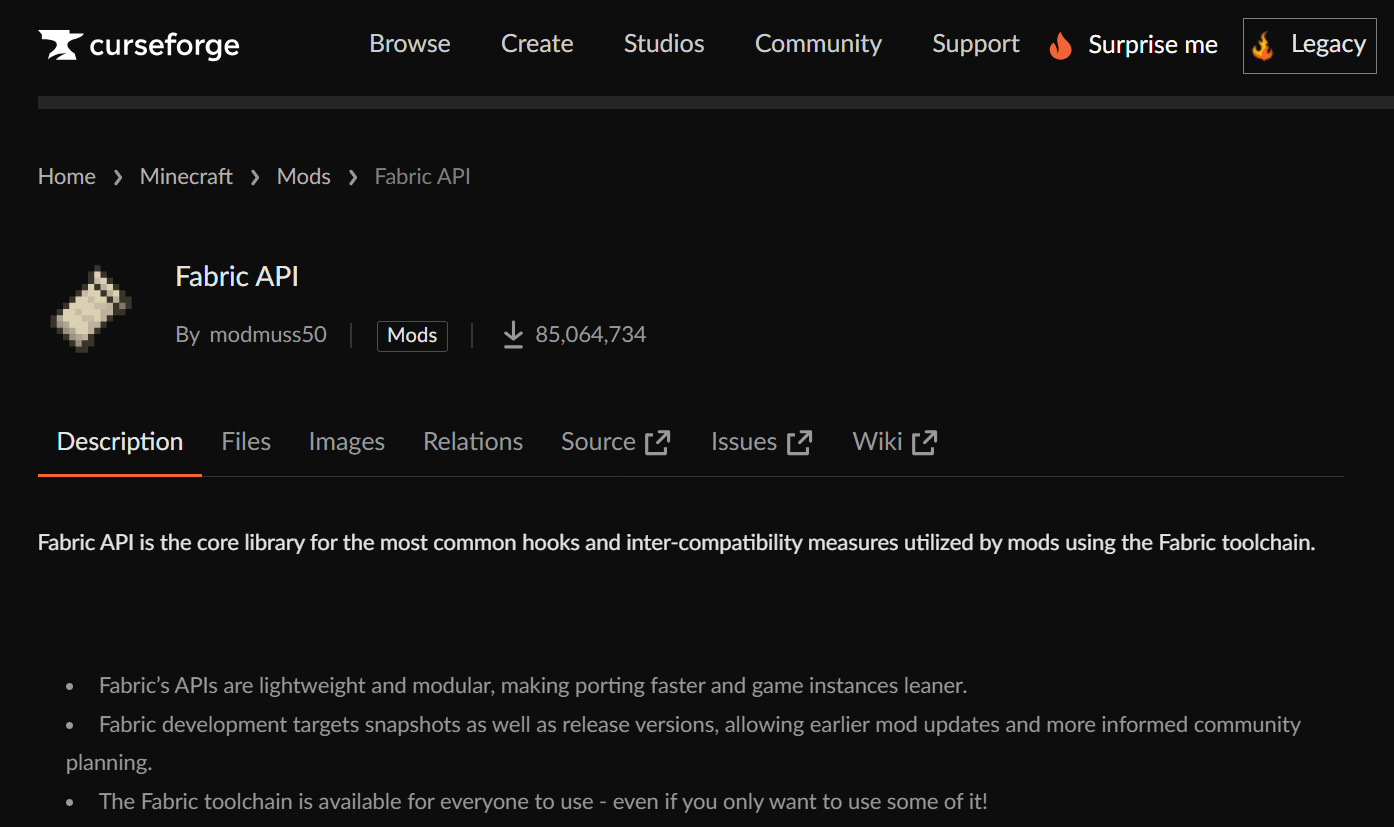Click the download arrow icon
This screenshot has height=827, width=1394.
click(513, 335)
